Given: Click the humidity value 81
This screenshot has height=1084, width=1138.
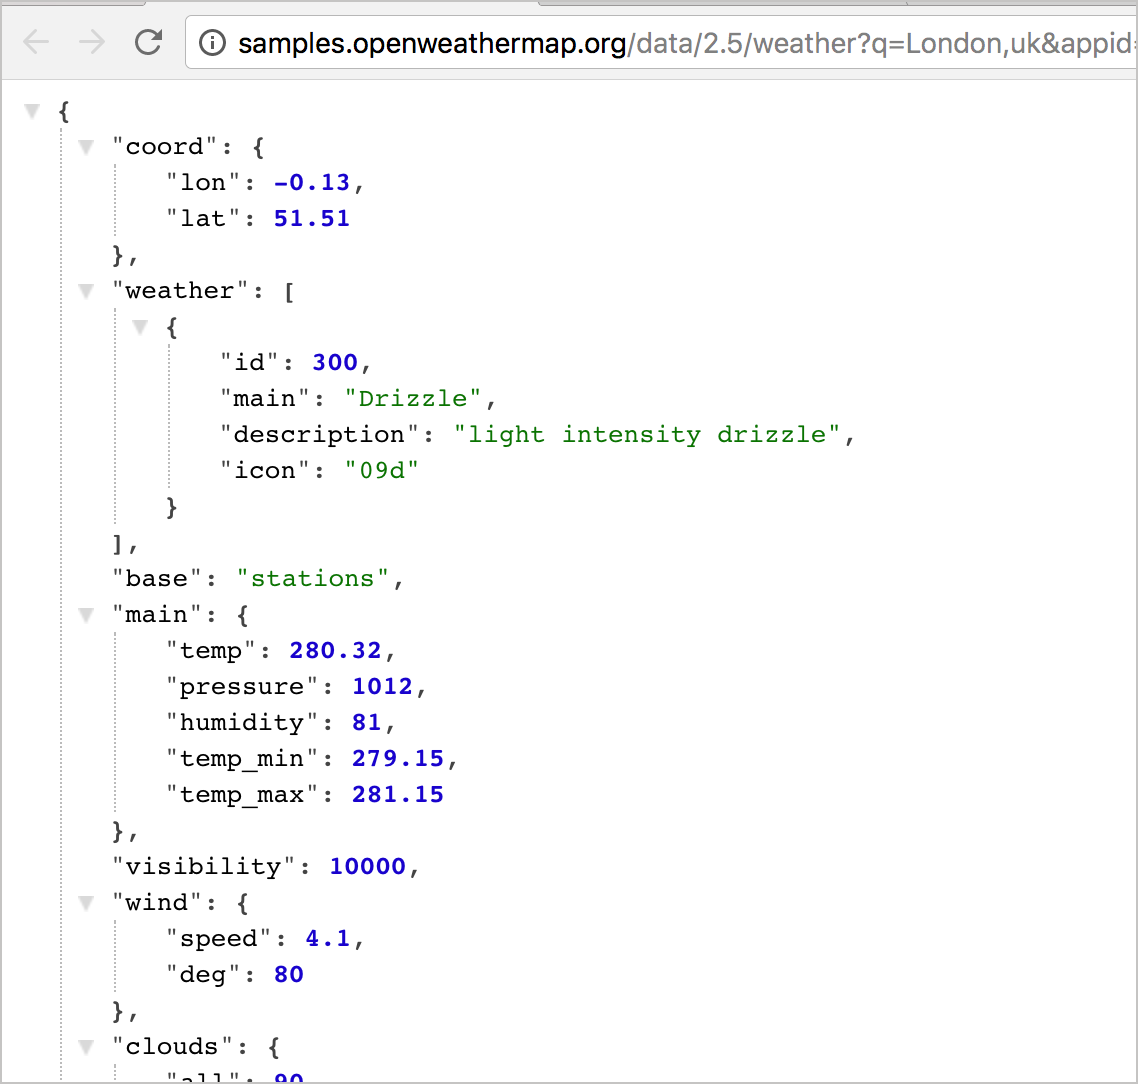Looking at the screenshot, I should (x=368, y=722).
